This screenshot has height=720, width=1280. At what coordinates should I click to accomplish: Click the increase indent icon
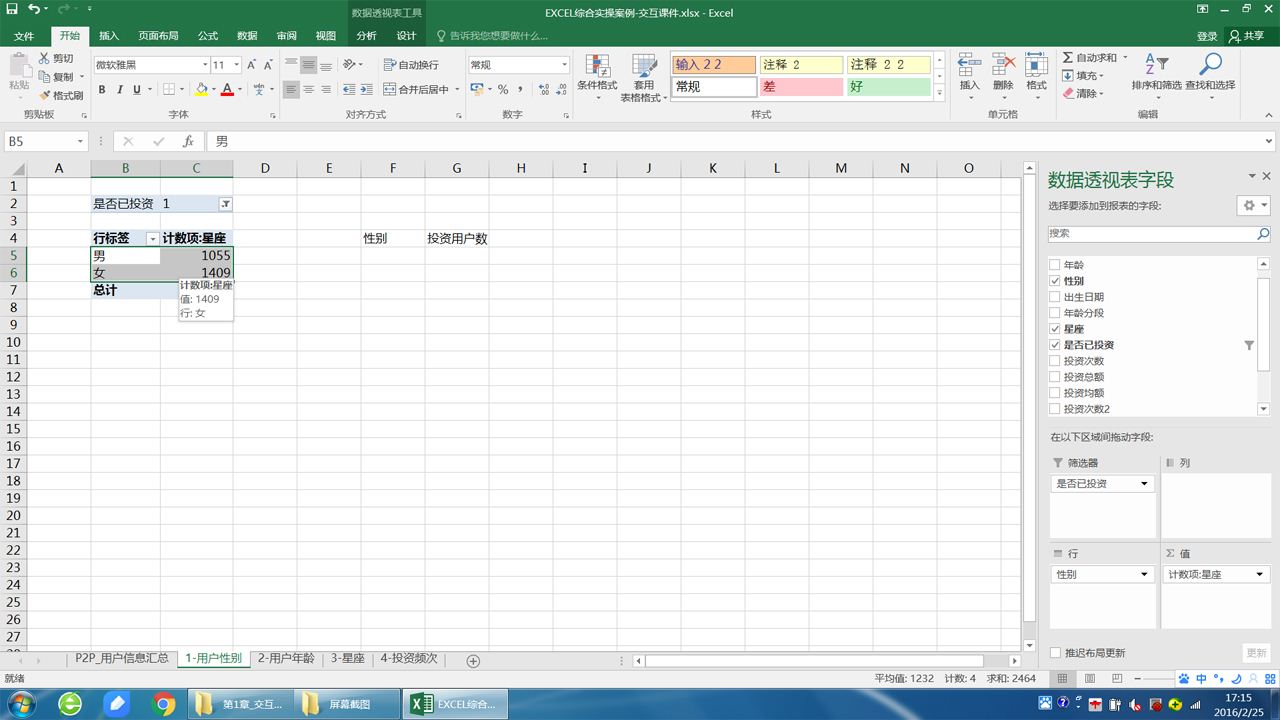[x=368, y=90]
